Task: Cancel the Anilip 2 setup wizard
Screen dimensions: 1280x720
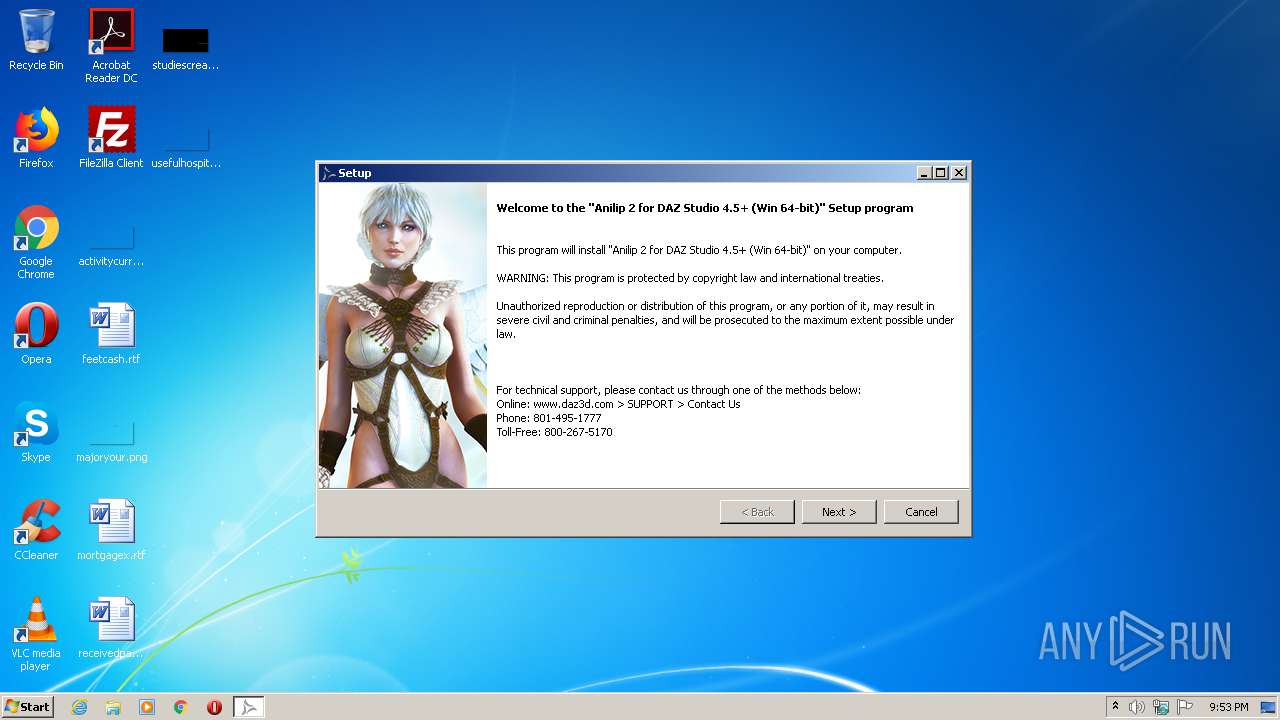Action: pyautogui.click(x=921, y=512)
